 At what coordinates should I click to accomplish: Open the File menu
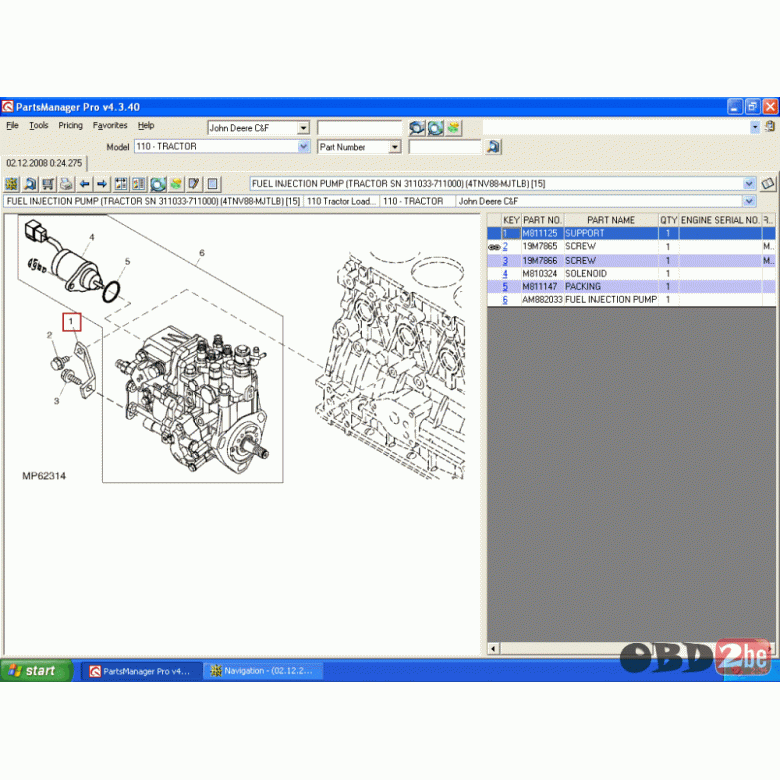(x=12, y=125)
